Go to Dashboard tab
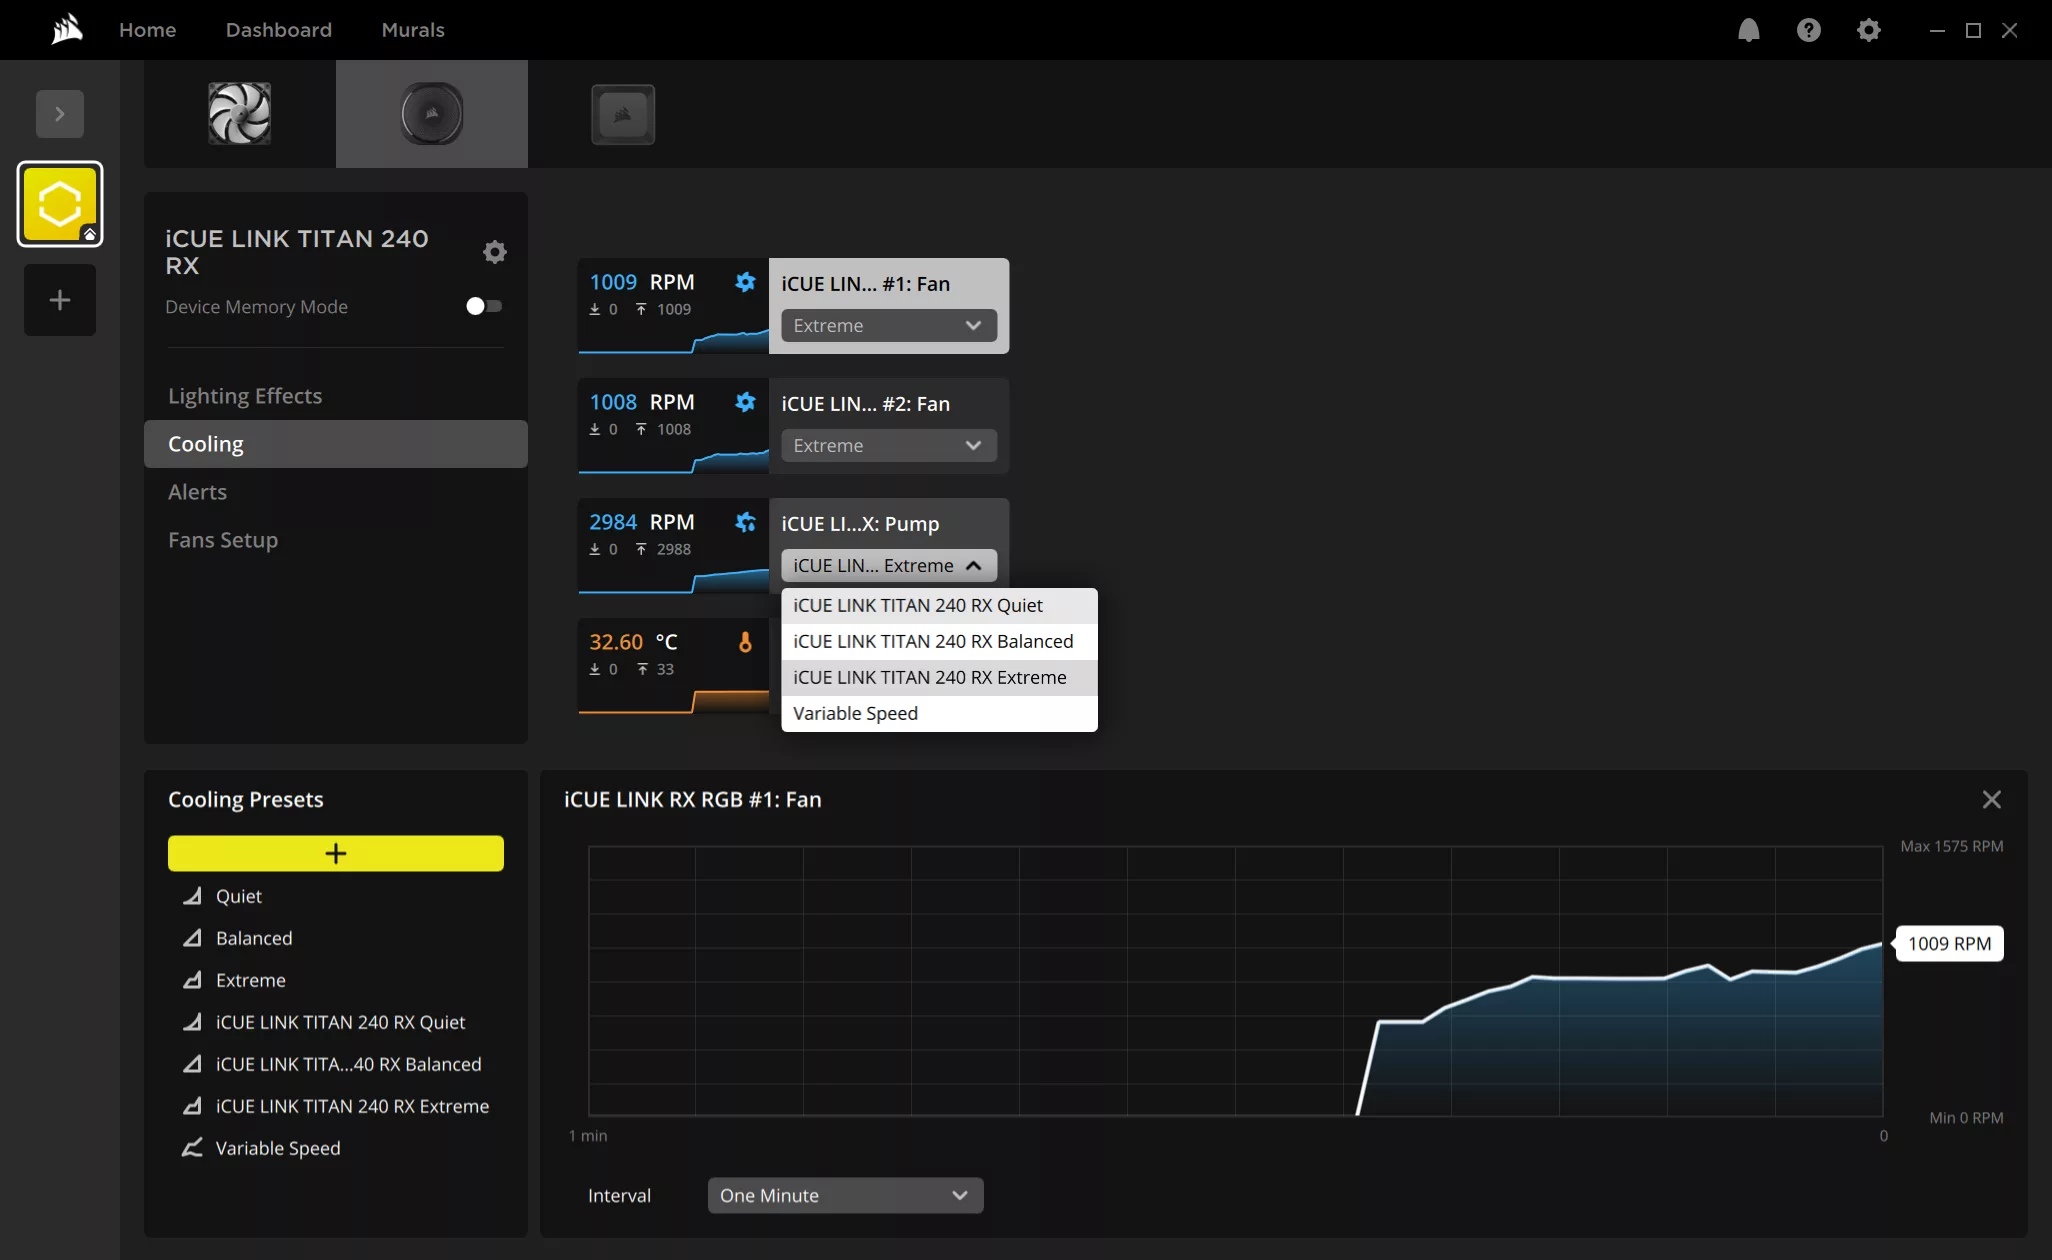 coord(279,30)
